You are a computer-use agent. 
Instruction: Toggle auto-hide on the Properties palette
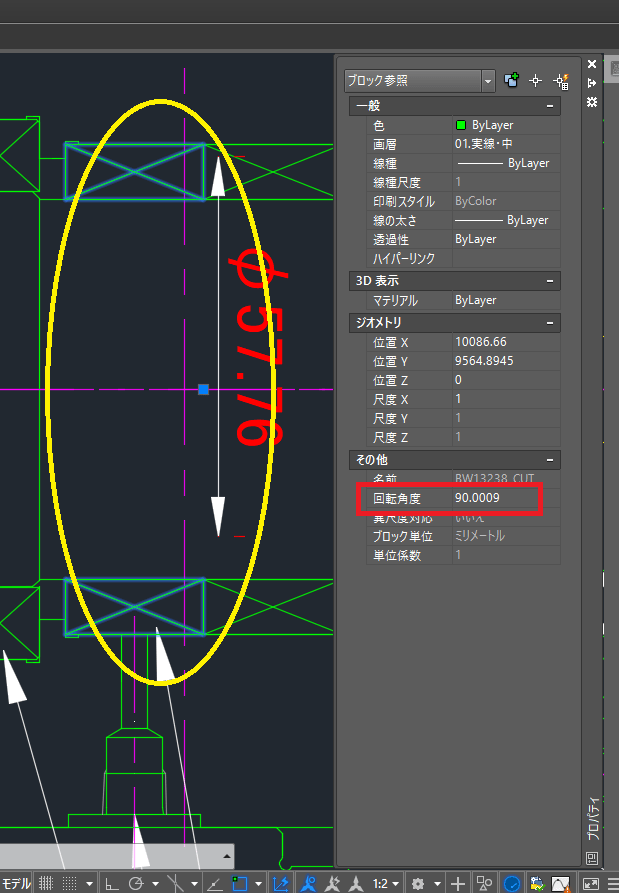pos(592,83)
